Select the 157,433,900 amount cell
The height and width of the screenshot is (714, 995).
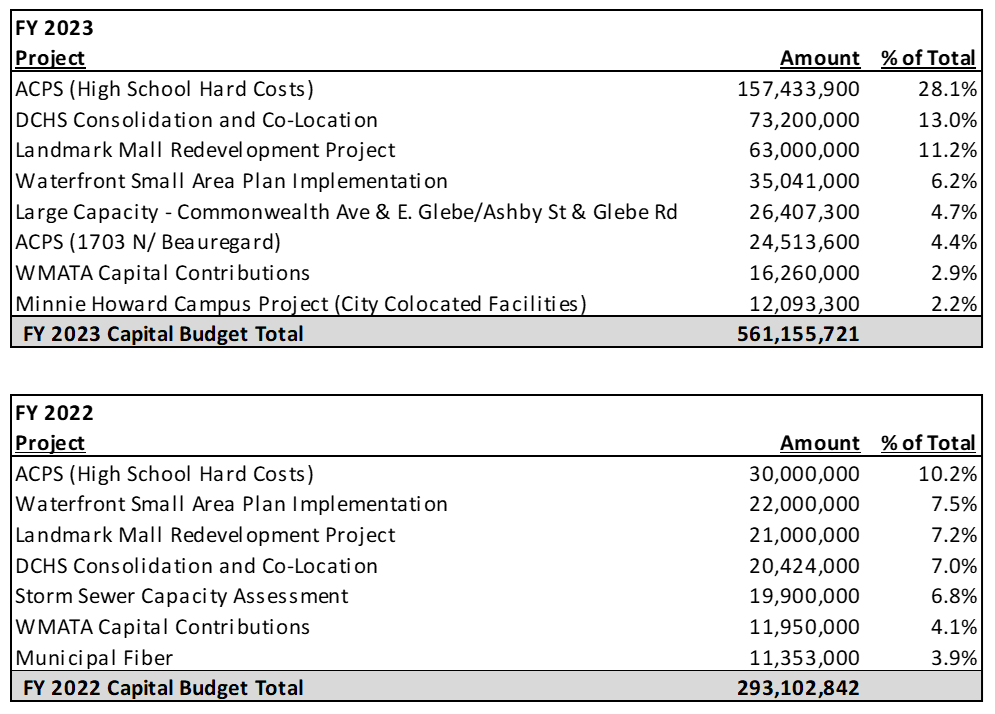pos(798,89)
